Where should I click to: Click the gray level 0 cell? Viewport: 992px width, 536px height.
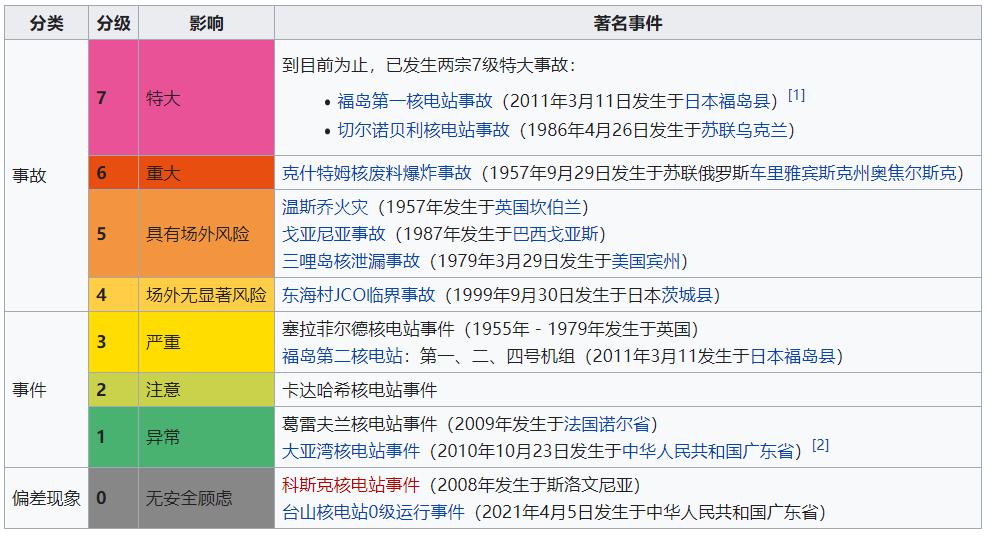point(114,499)
